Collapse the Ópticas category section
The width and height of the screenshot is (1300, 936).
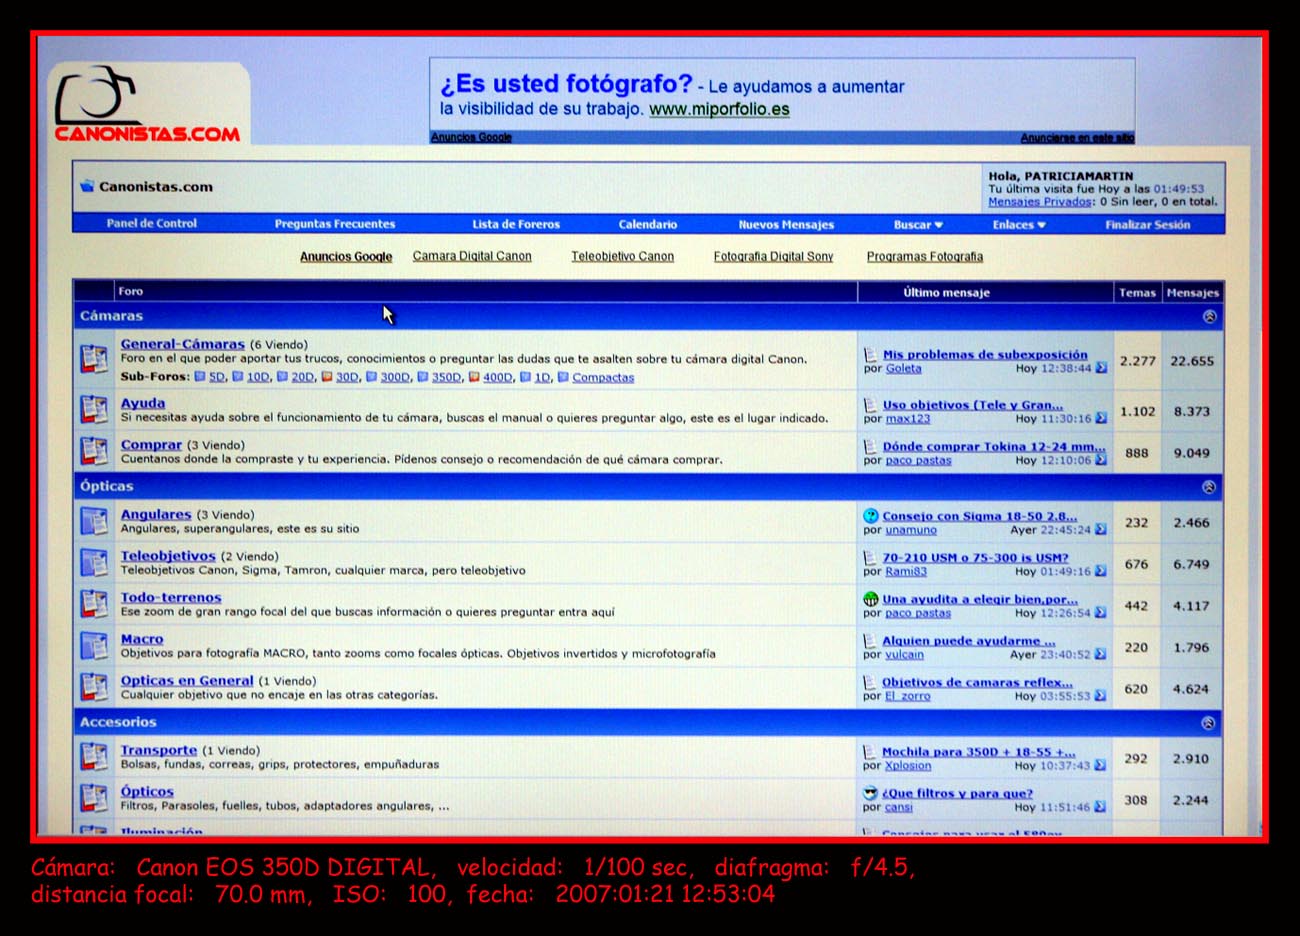tap(1209, 487)
